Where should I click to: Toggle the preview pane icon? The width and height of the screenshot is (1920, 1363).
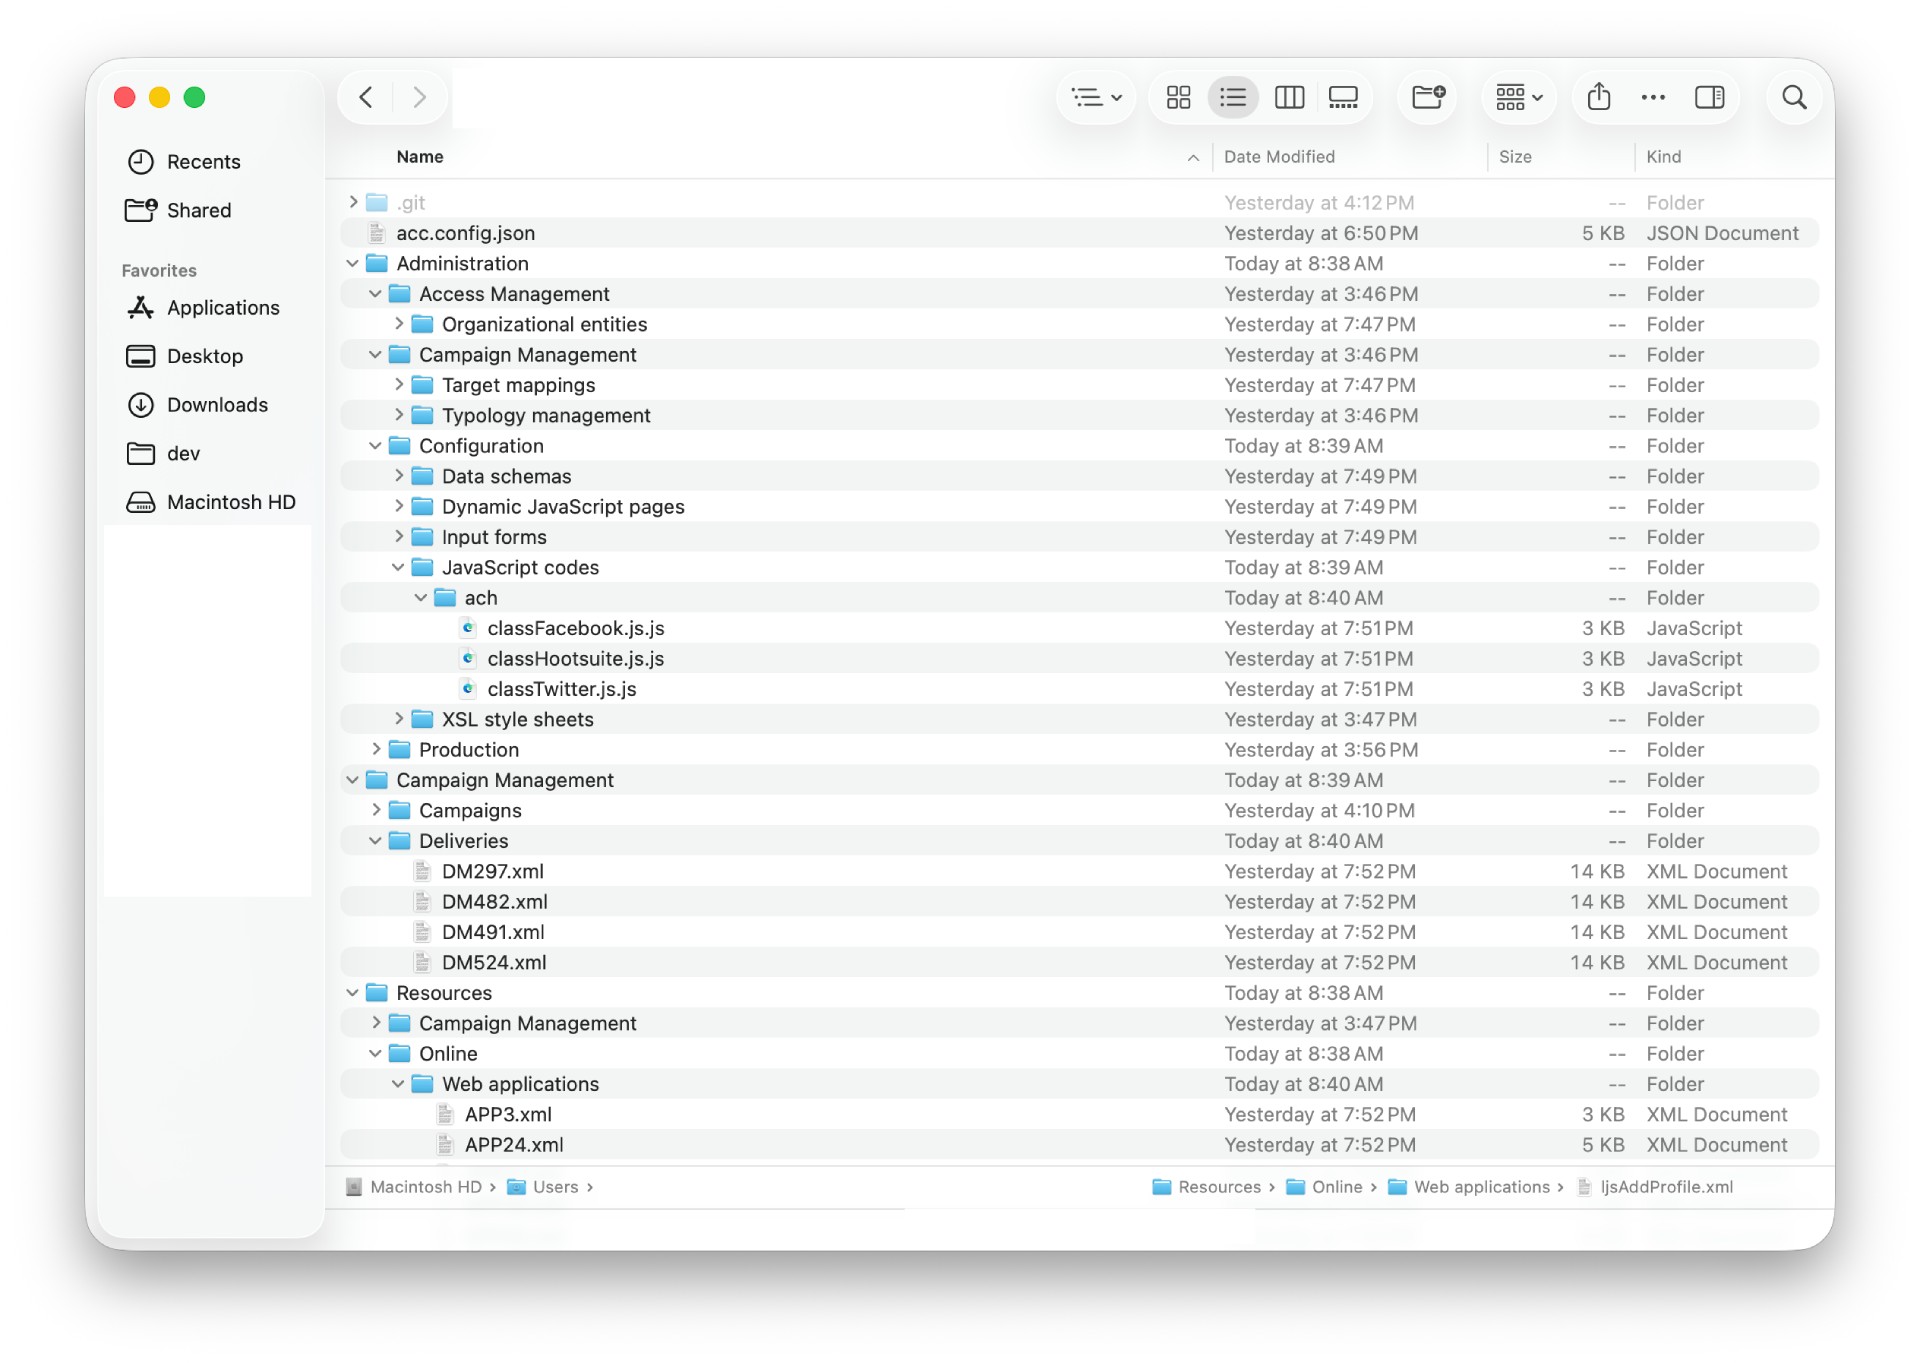pos(1709,97)
